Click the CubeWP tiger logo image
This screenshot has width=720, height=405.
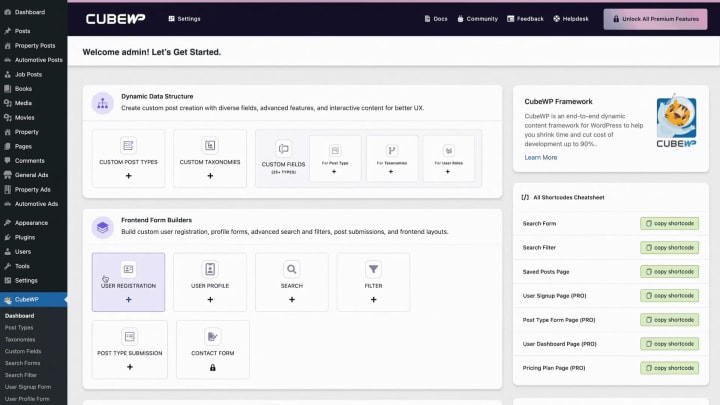pyautogui.click(x=676, y=120)
